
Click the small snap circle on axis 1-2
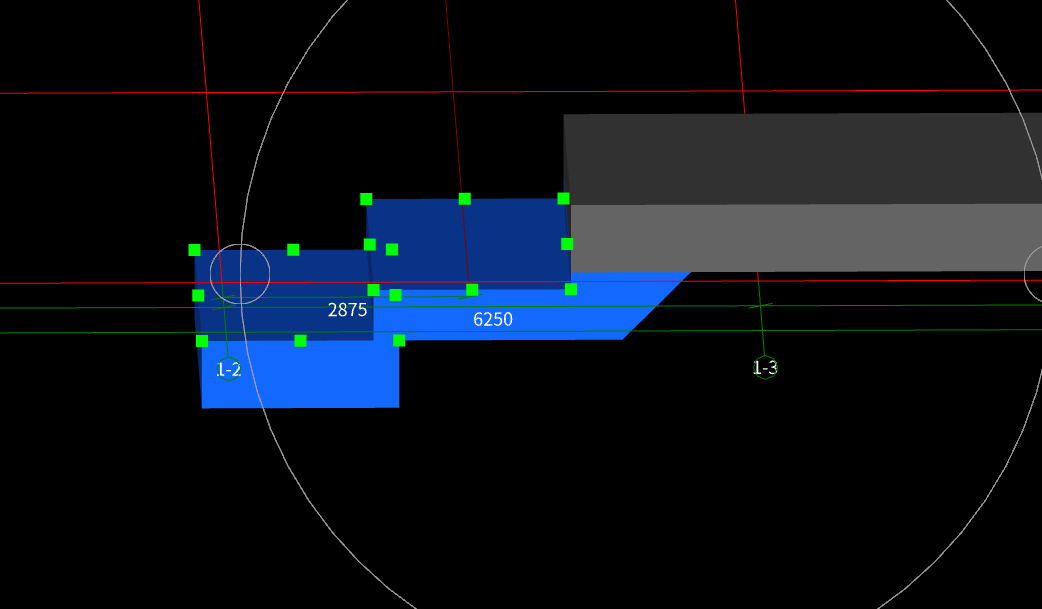point(240,274)
